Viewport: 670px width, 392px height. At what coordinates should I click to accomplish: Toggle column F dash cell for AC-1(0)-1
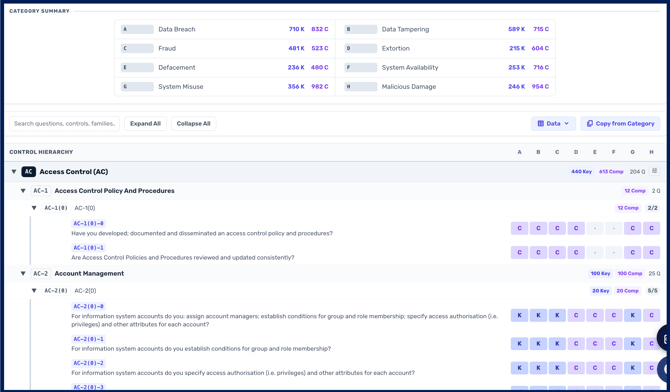[614, 253]
